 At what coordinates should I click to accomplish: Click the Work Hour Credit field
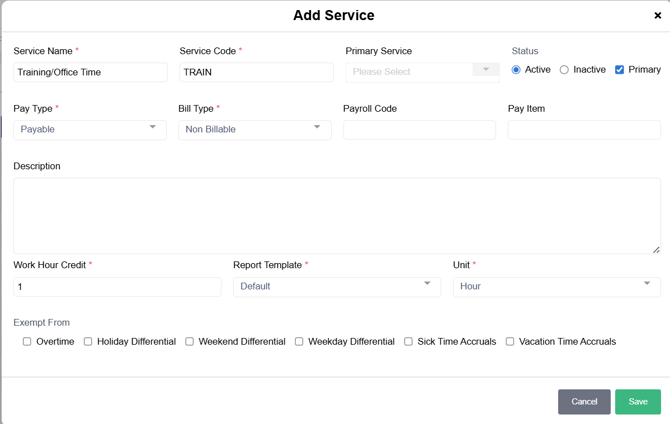[117, 287]
